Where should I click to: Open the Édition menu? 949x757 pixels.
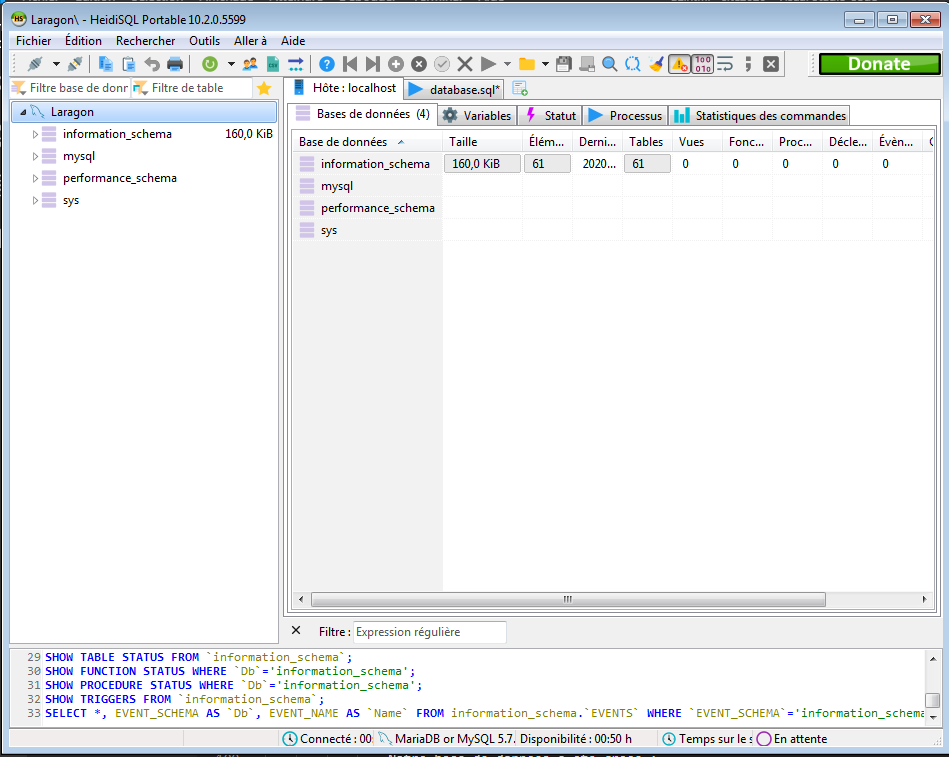[x=84, y=41]
